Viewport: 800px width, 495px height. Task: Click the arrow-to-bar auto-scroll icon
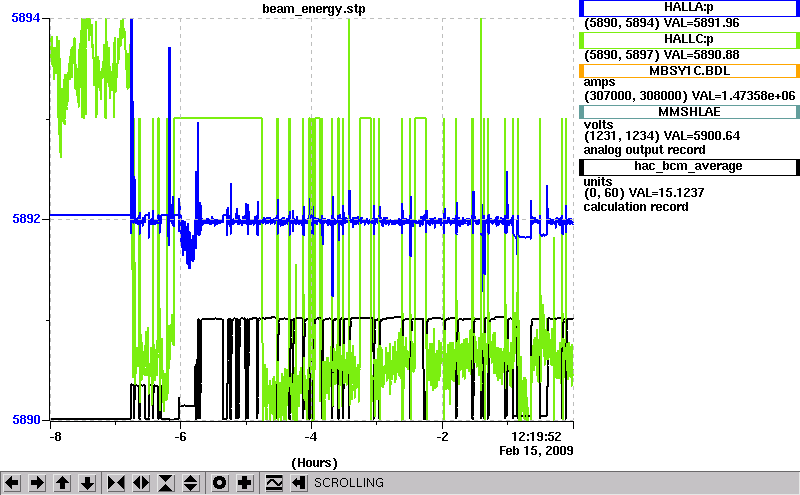pyautogui.click(x=299, y=483)
